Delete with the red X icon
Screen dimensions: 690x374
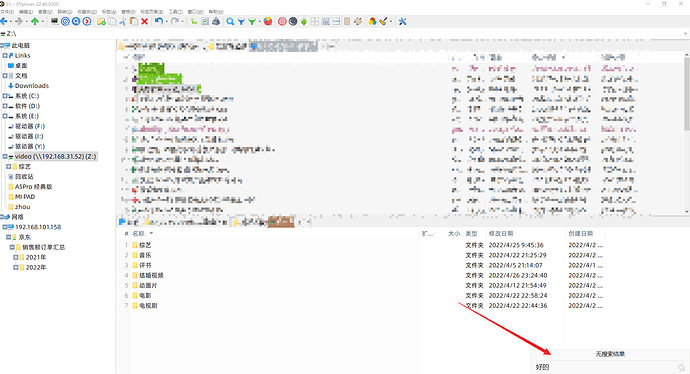point(144,22)
